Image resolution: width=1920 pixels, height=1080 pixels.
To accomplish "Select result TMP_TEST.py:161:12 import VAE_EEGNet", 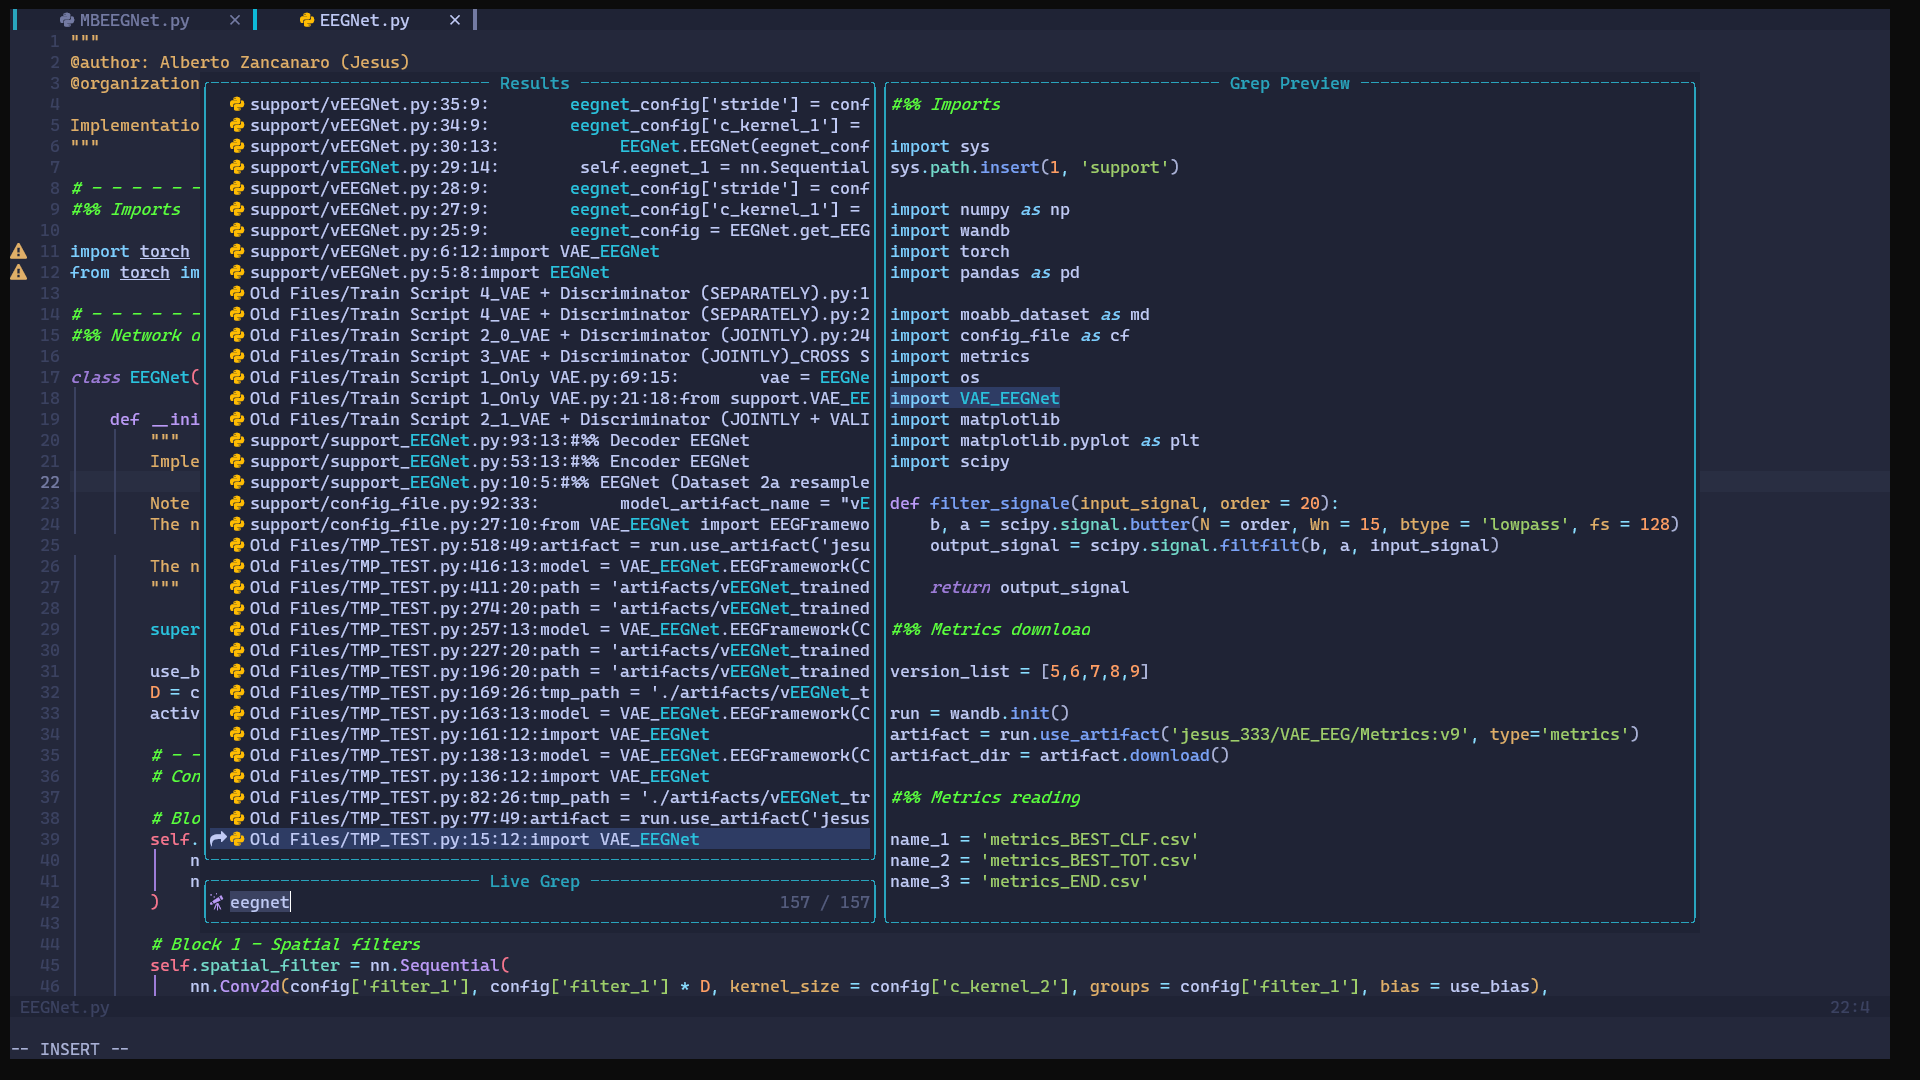I will point(540,734).
